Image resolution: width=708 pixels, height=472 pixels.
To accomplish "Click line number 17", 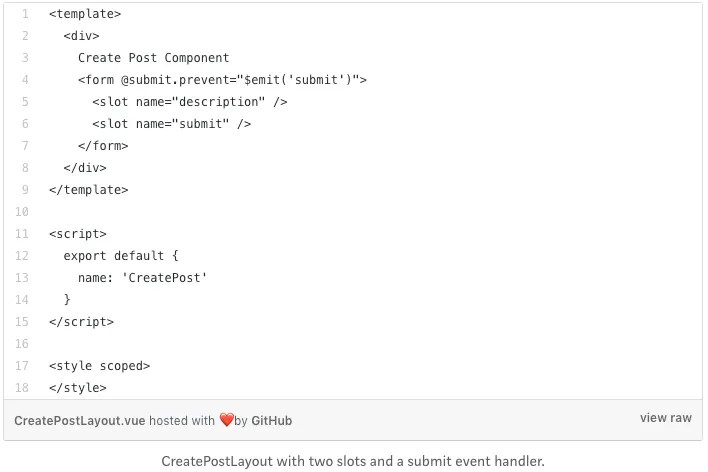I will [x=22, y=366].
